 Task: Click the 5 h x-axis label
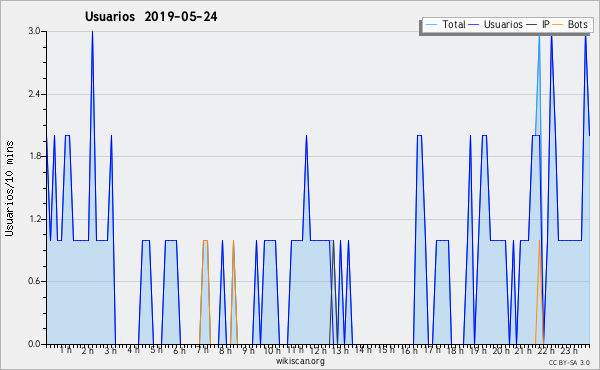click(157, 350)
